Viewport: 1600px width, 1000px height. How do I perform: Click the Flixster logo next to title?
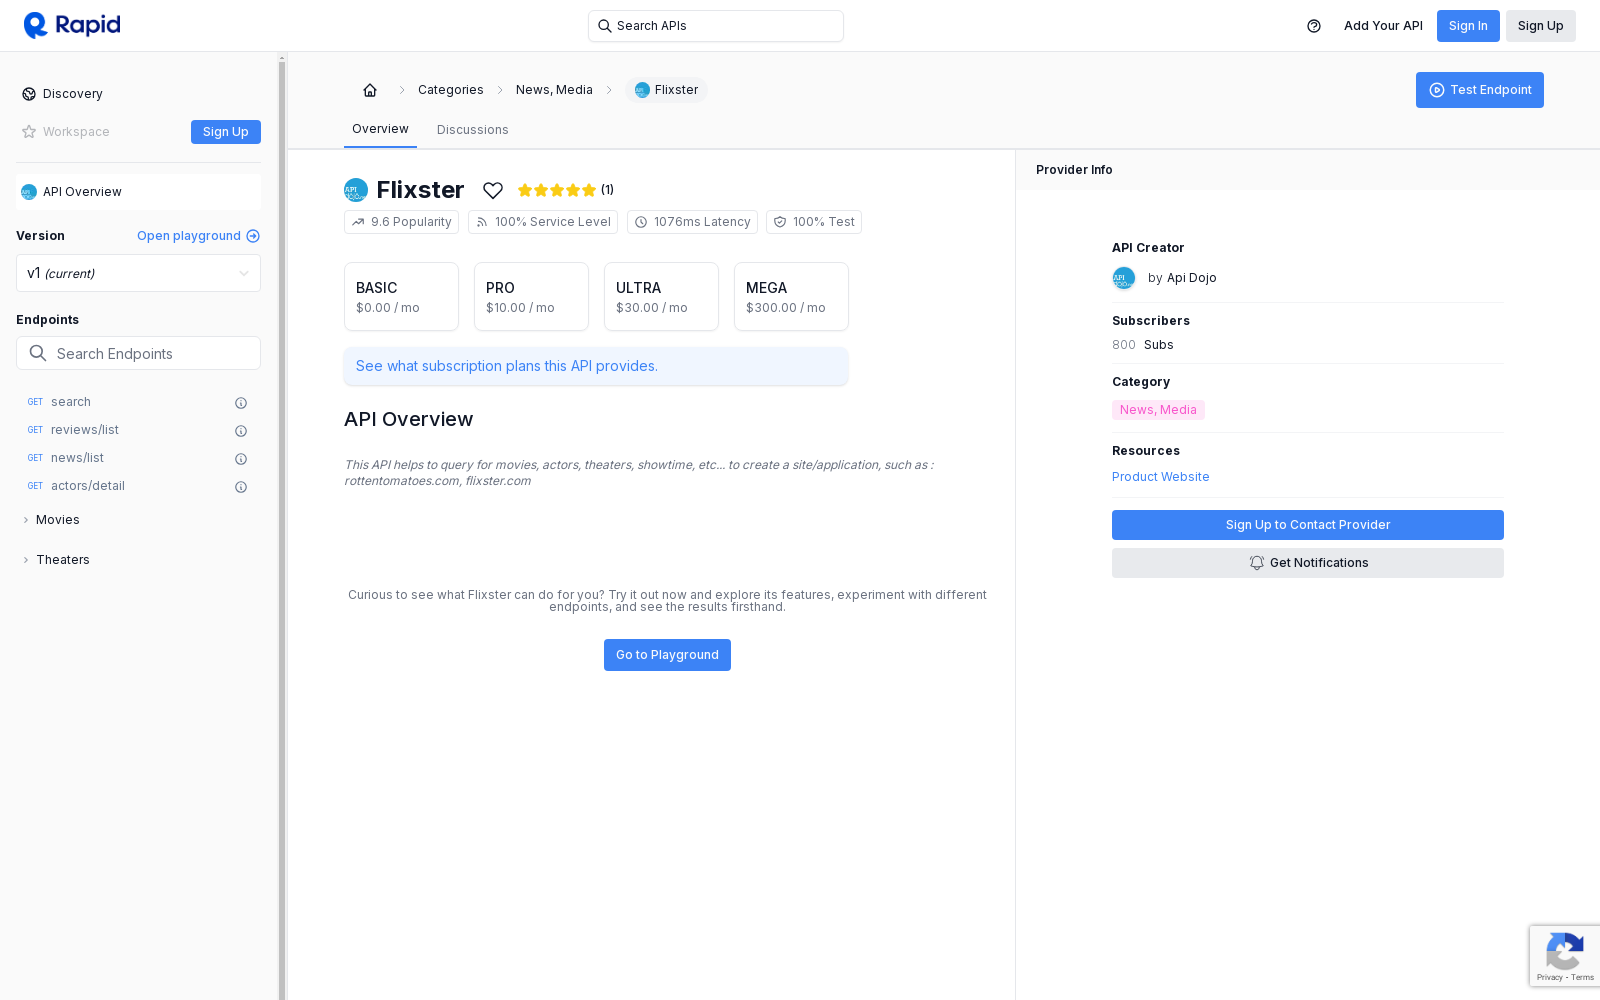[356, 190]
